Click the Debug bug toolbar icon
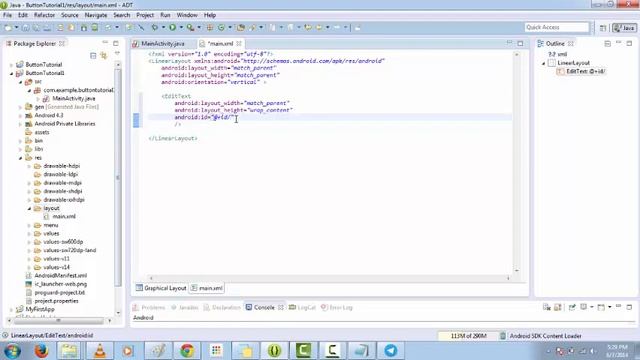Image resolution: width=640 pixels, height=360 pixels. 155,27
